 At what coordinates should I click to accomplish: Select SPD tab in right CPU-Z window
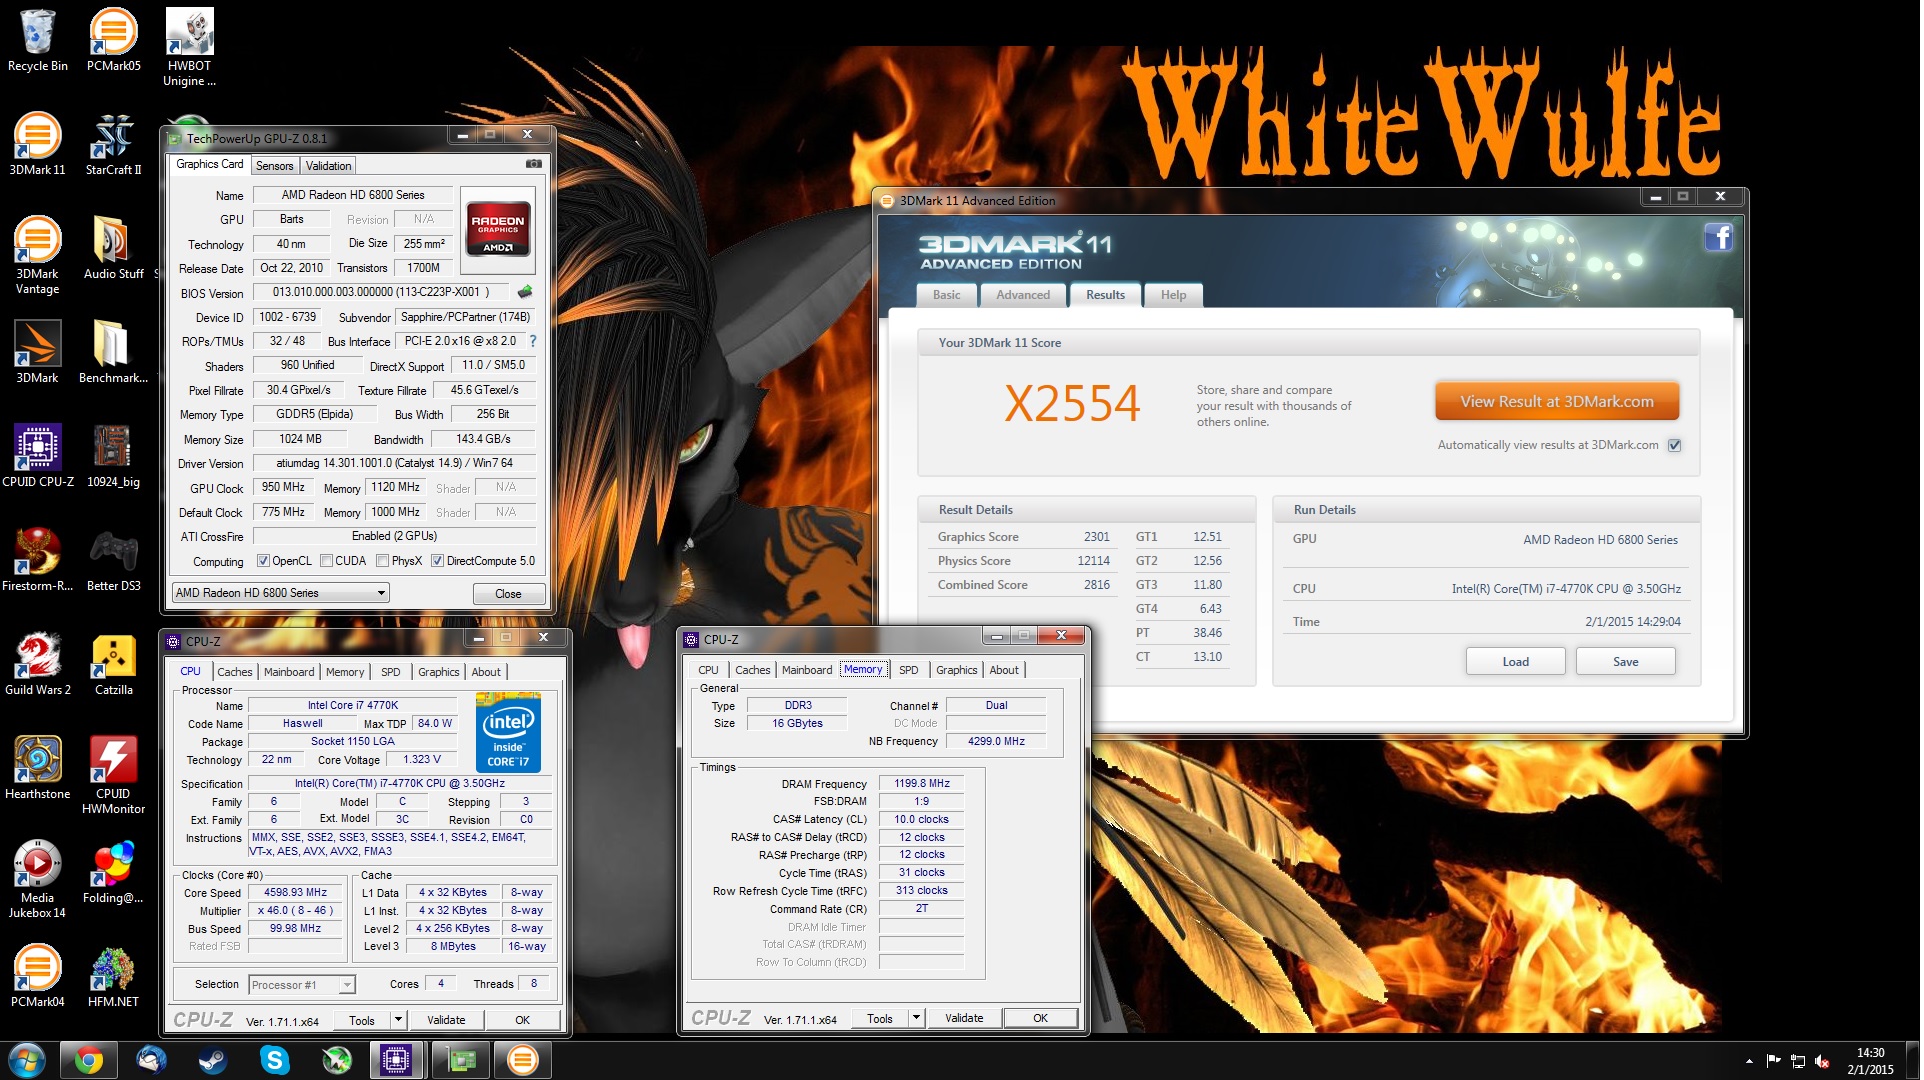tap(910, 670)
